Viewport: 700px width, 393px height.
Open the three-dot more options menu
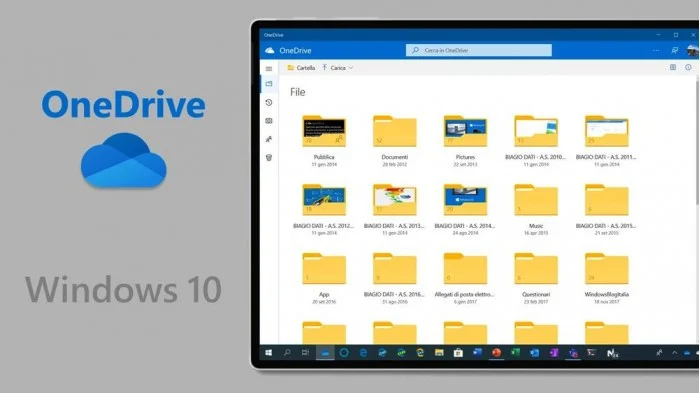(x=656, y=50)
